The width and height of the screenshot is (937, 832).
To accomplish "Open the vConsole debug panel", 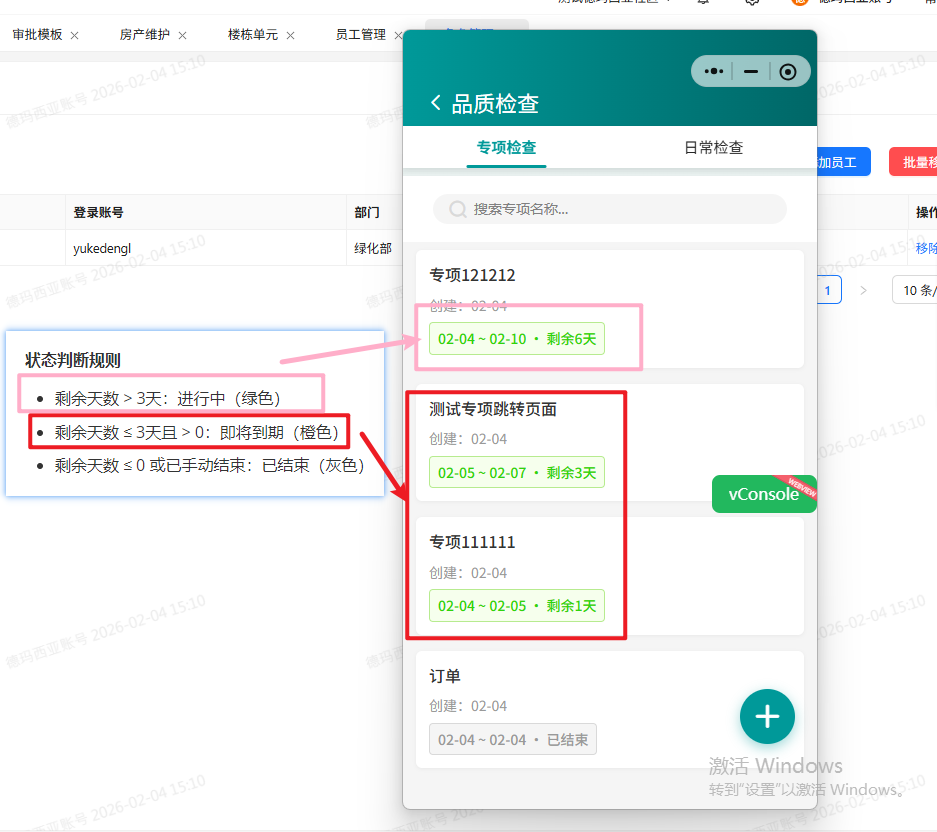I will (x=764, y=494).
